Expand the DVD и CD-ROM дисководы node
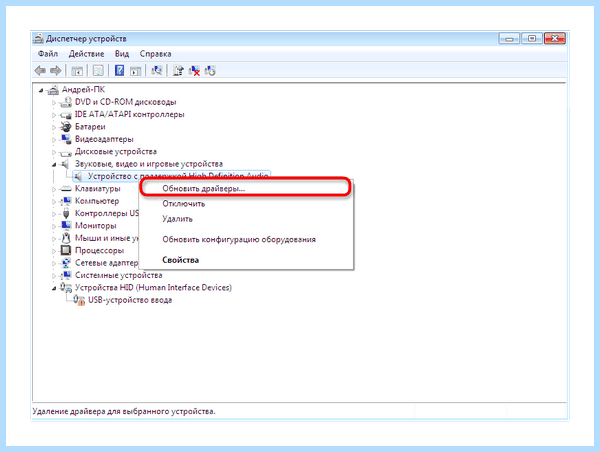Viewport: 600px width, 452px height. click(54, 103)
